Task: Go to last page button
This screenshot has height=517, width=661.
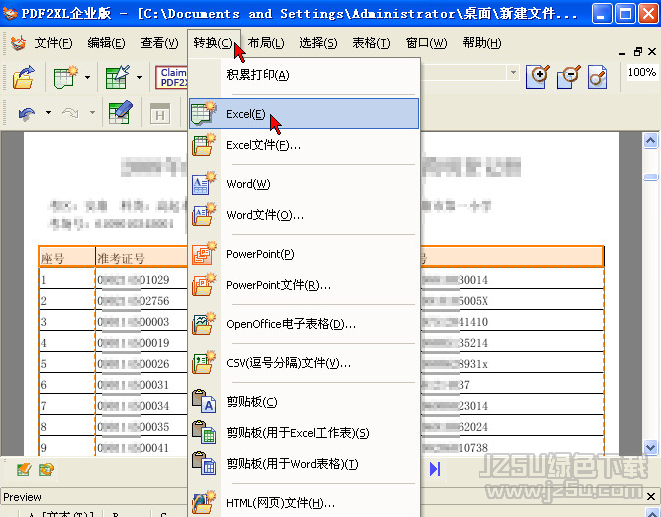Action: click(x=435, y=469)
